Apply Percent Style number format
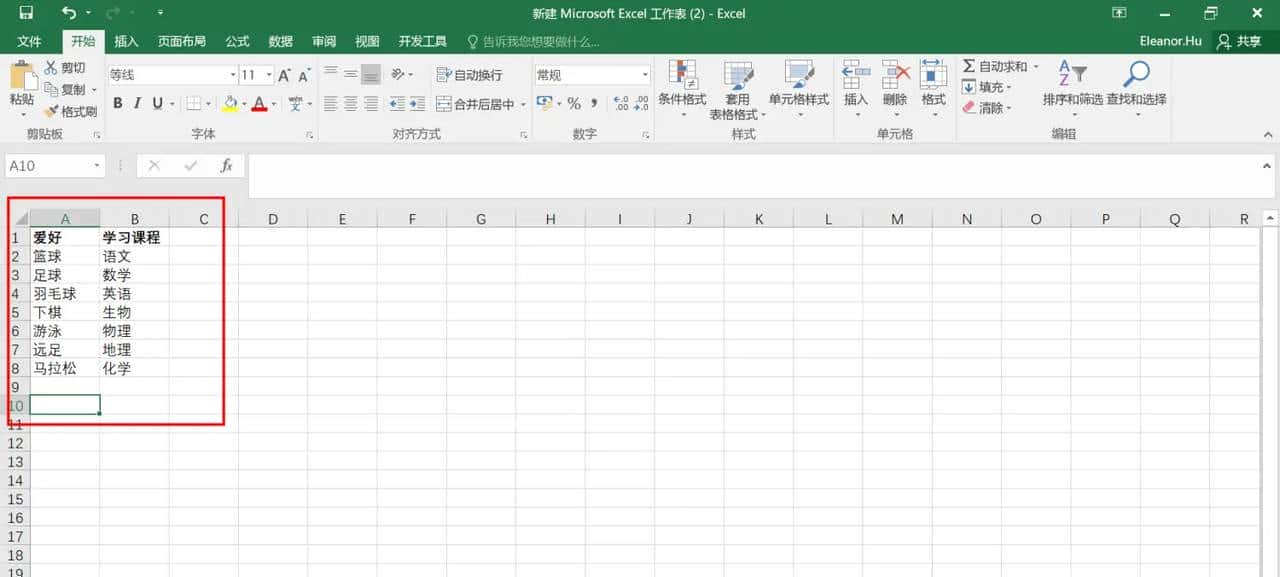The width and height of the screenshot is (1280, 577). pos(574,102)
